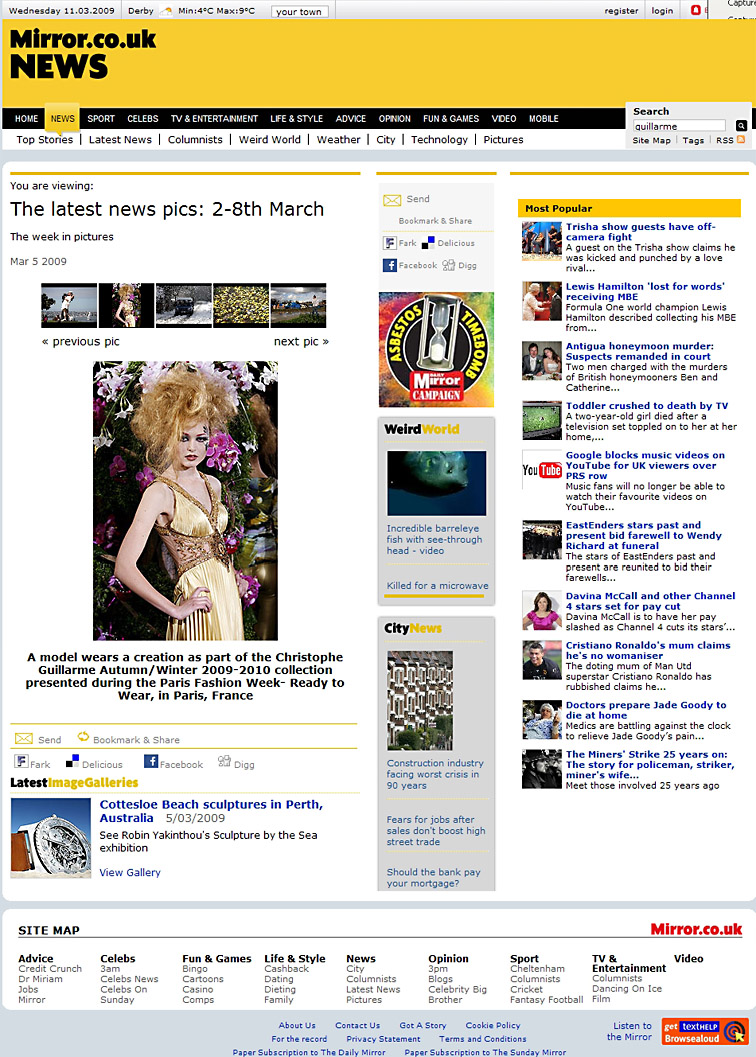Click the Digg icon below the photo caption
The image size is (756, 1057).
(224, 762)
